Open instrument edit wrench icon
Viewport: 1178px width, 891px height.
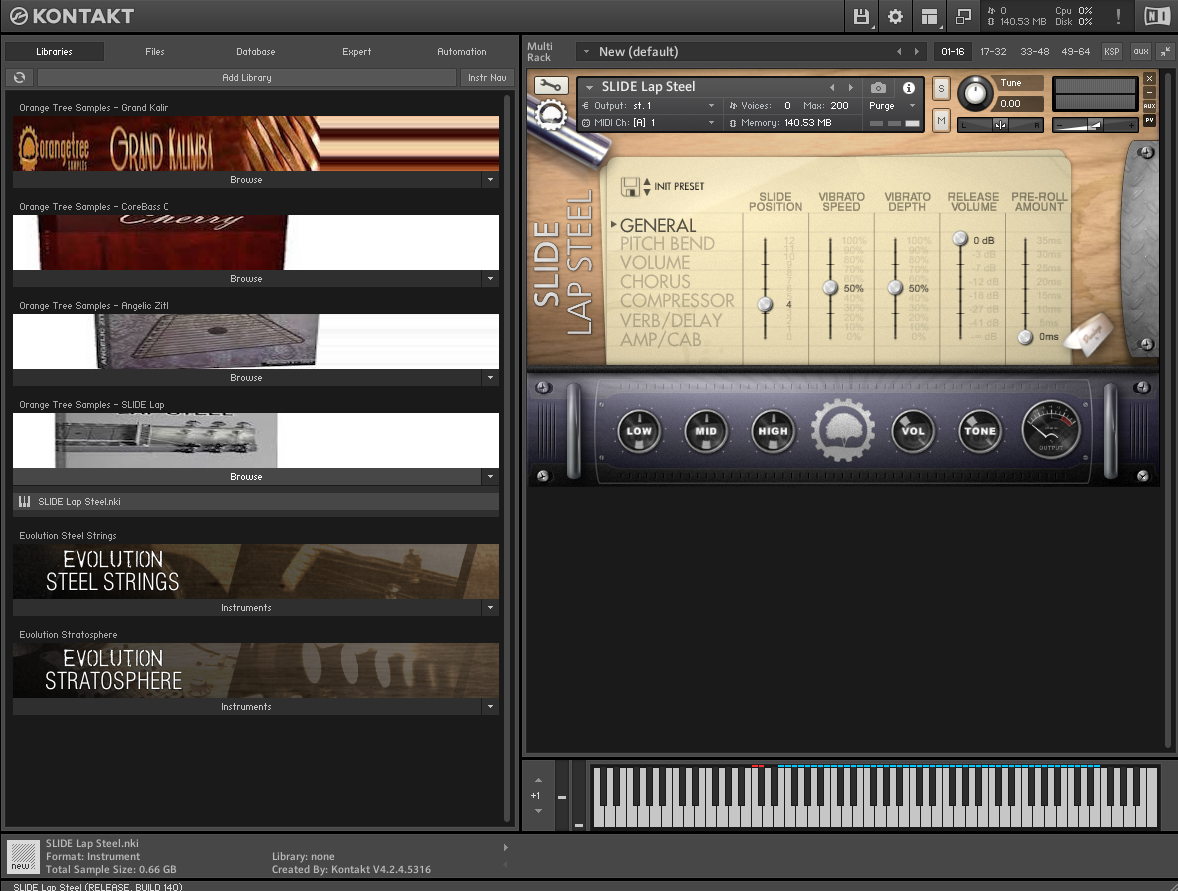pyautogui.click(x=551, y=86)
